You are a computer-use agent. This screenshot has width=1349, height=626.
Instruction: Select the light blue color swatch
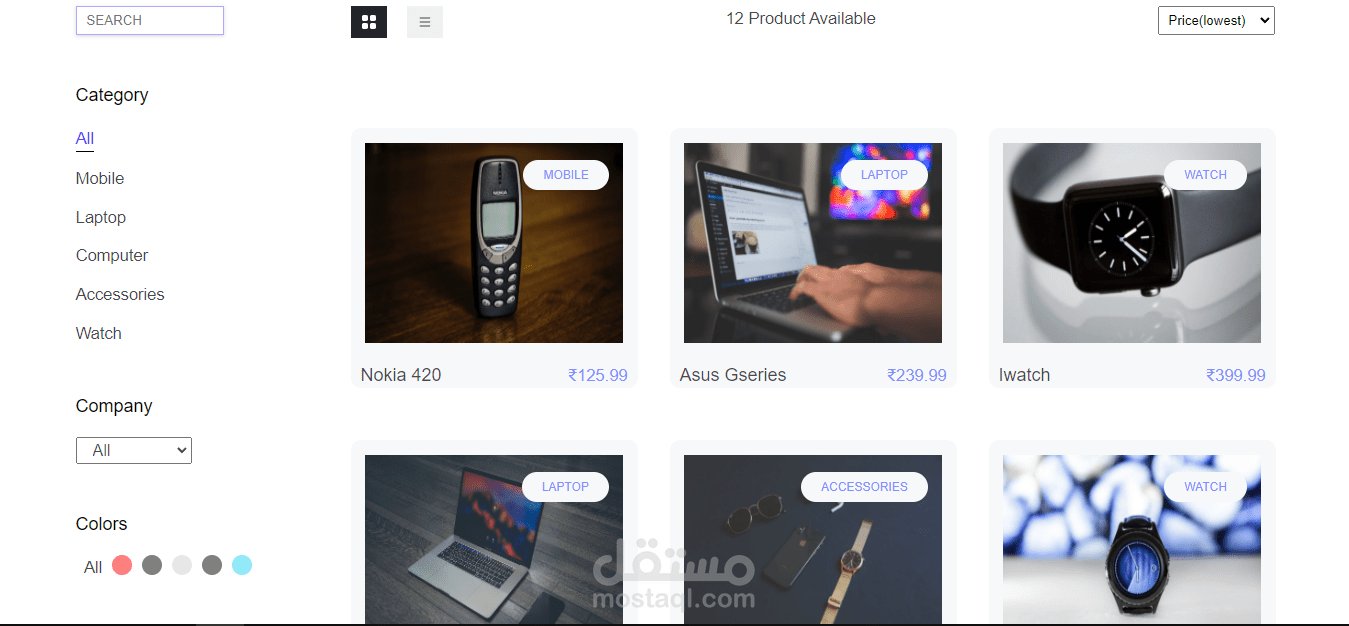(242, 565)
